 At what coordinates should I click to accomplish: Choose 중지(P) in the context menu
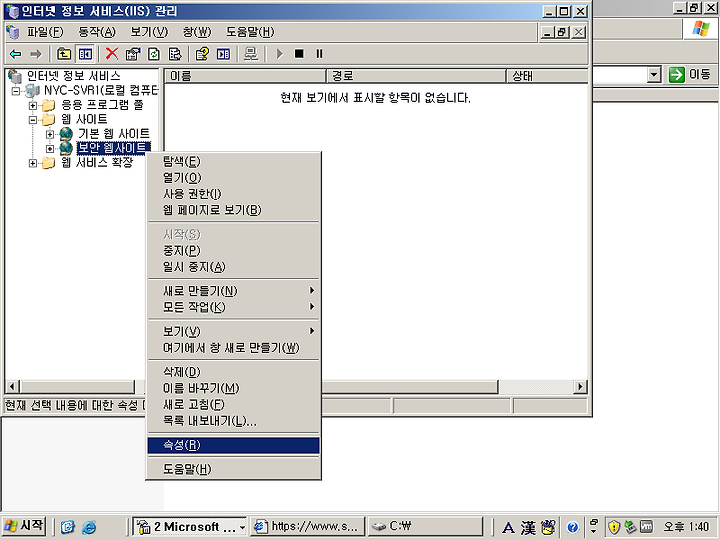[233, 250]
